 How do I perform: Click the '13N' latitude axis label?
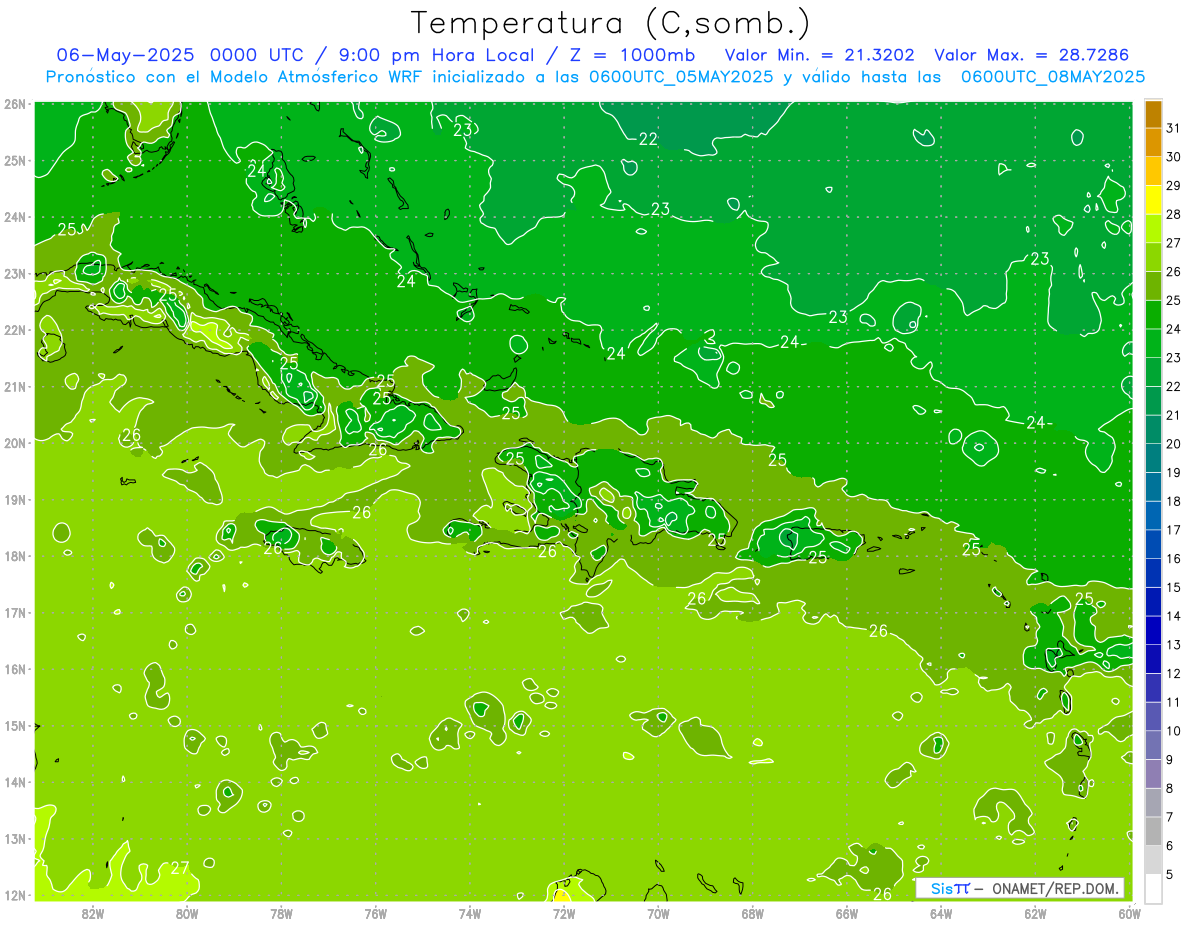tap(15, 839)
